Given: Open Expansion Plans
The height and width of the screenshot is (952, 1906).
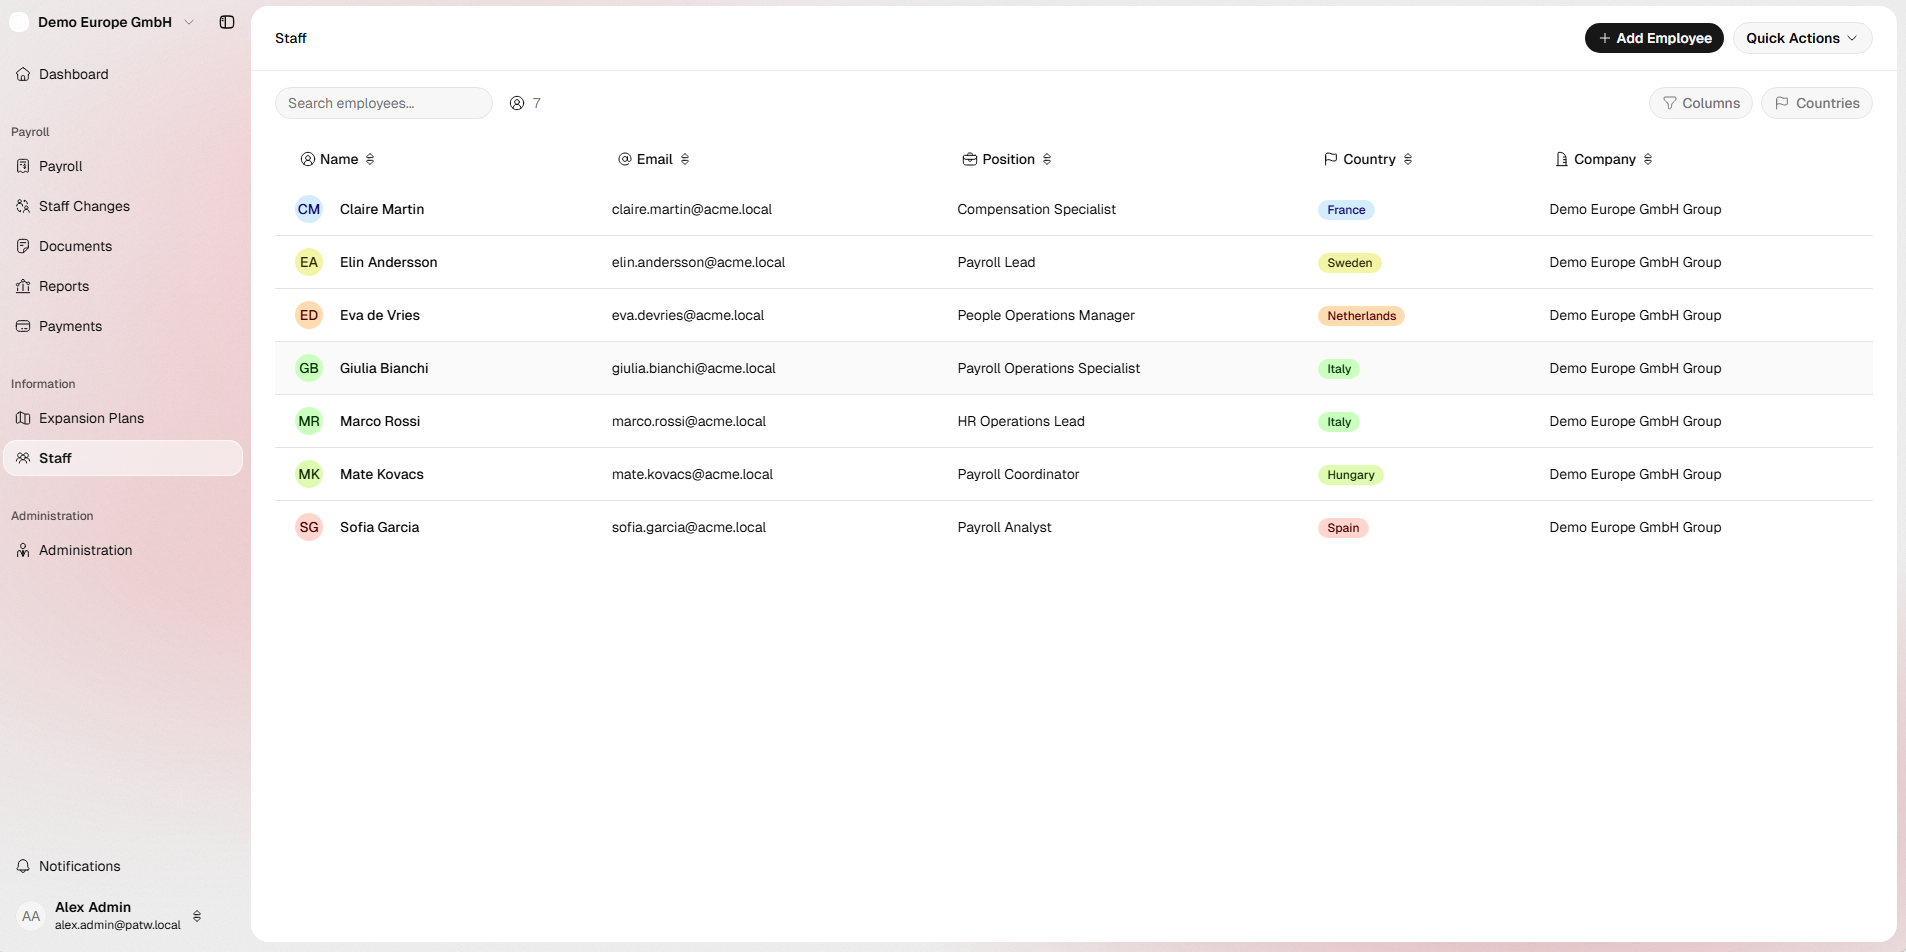Looking at the screenshot, I should click(x=123, y=418).
